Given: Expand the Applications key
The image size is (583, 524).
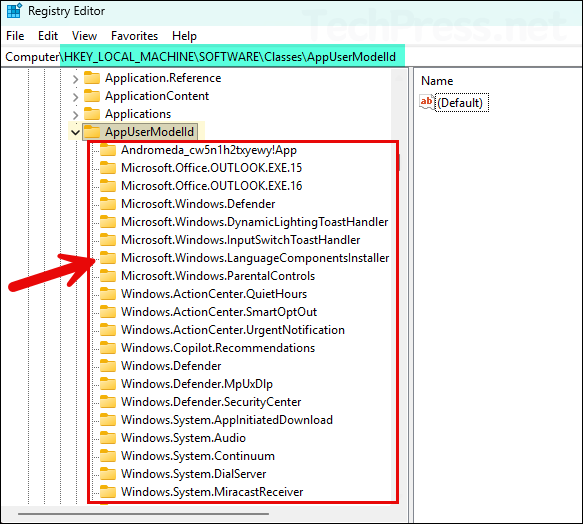Looking at the screenshot, I should coord(75,115).
